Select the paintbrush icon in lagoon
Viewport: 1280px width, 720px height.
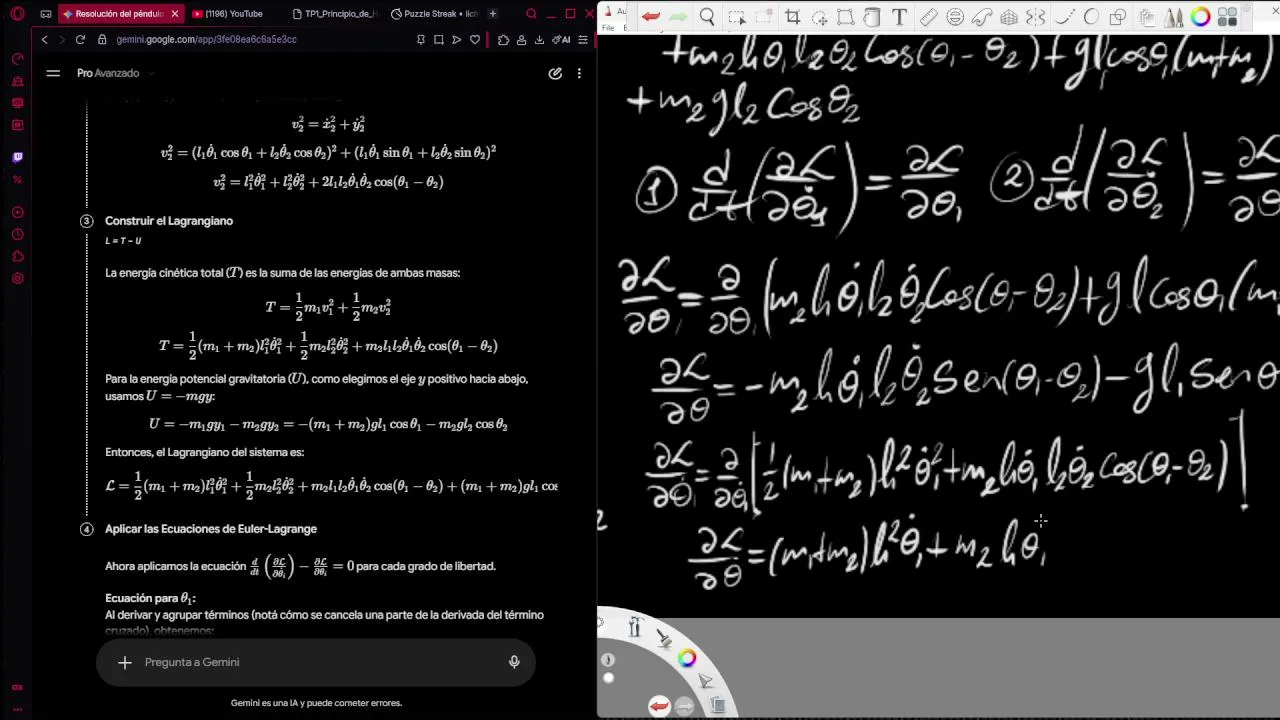pyautogui.click(x=664, y=638)
